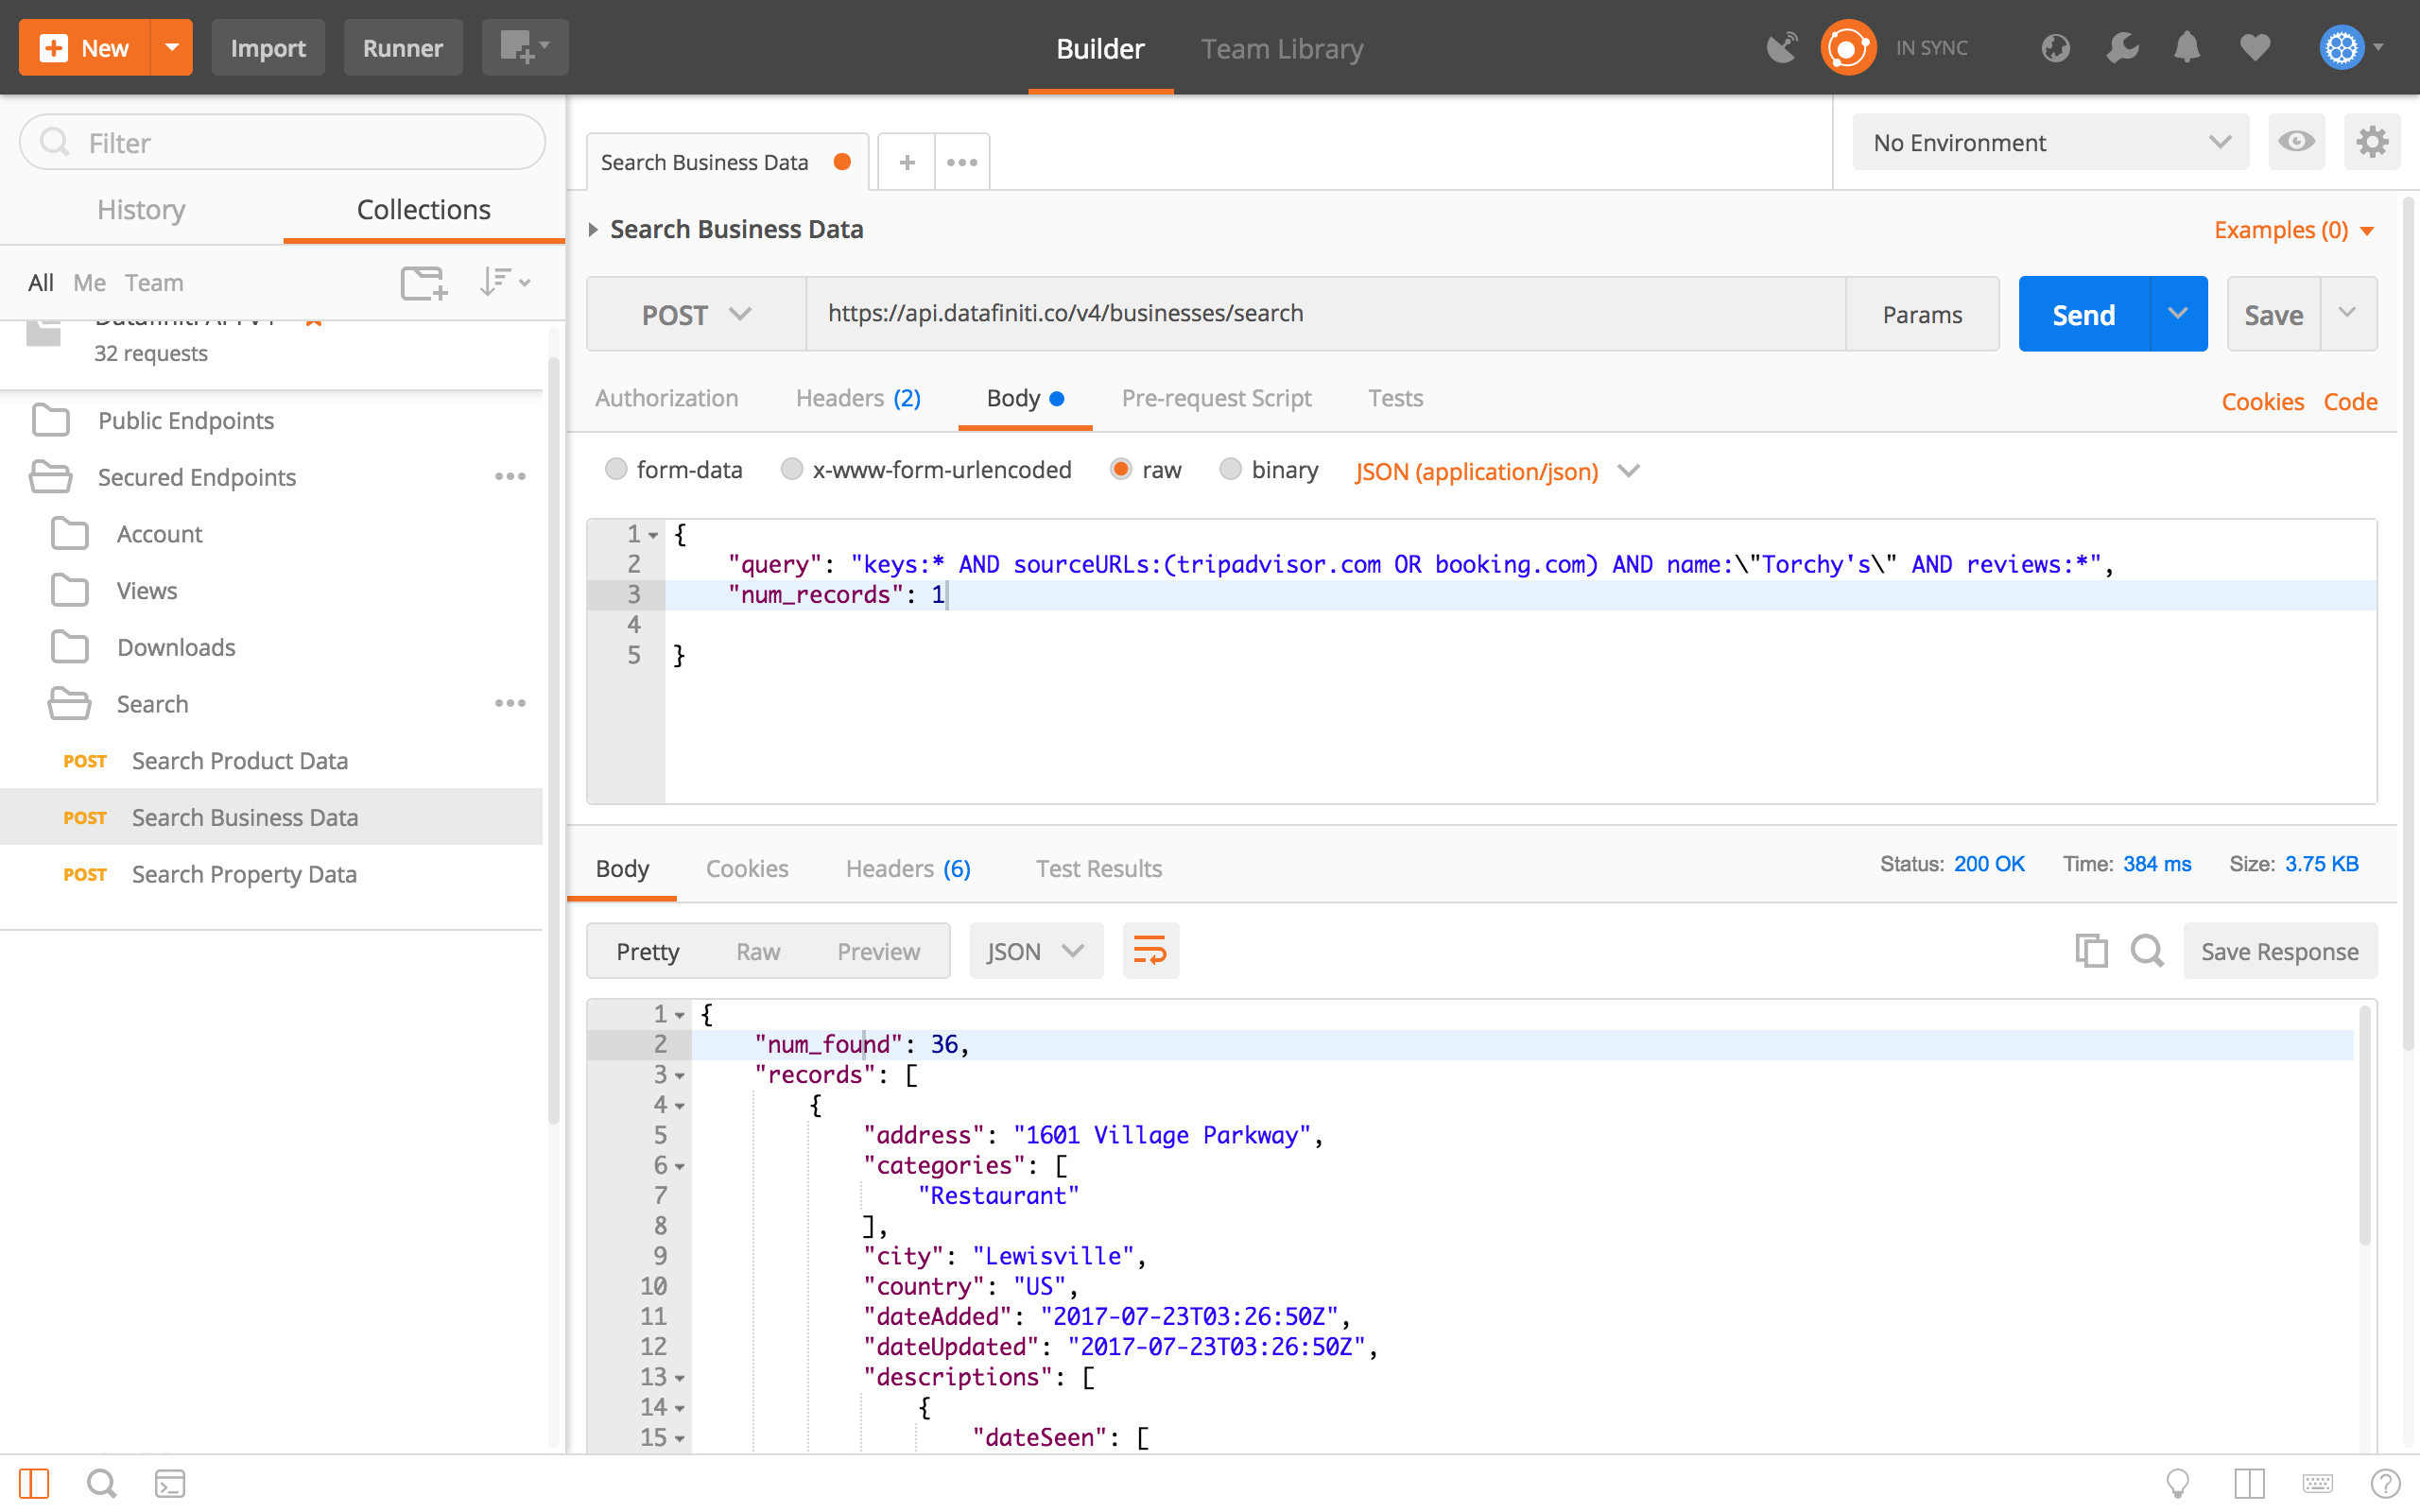
Task: Open the response JSON format dropdown
Action: (1036, 951)
